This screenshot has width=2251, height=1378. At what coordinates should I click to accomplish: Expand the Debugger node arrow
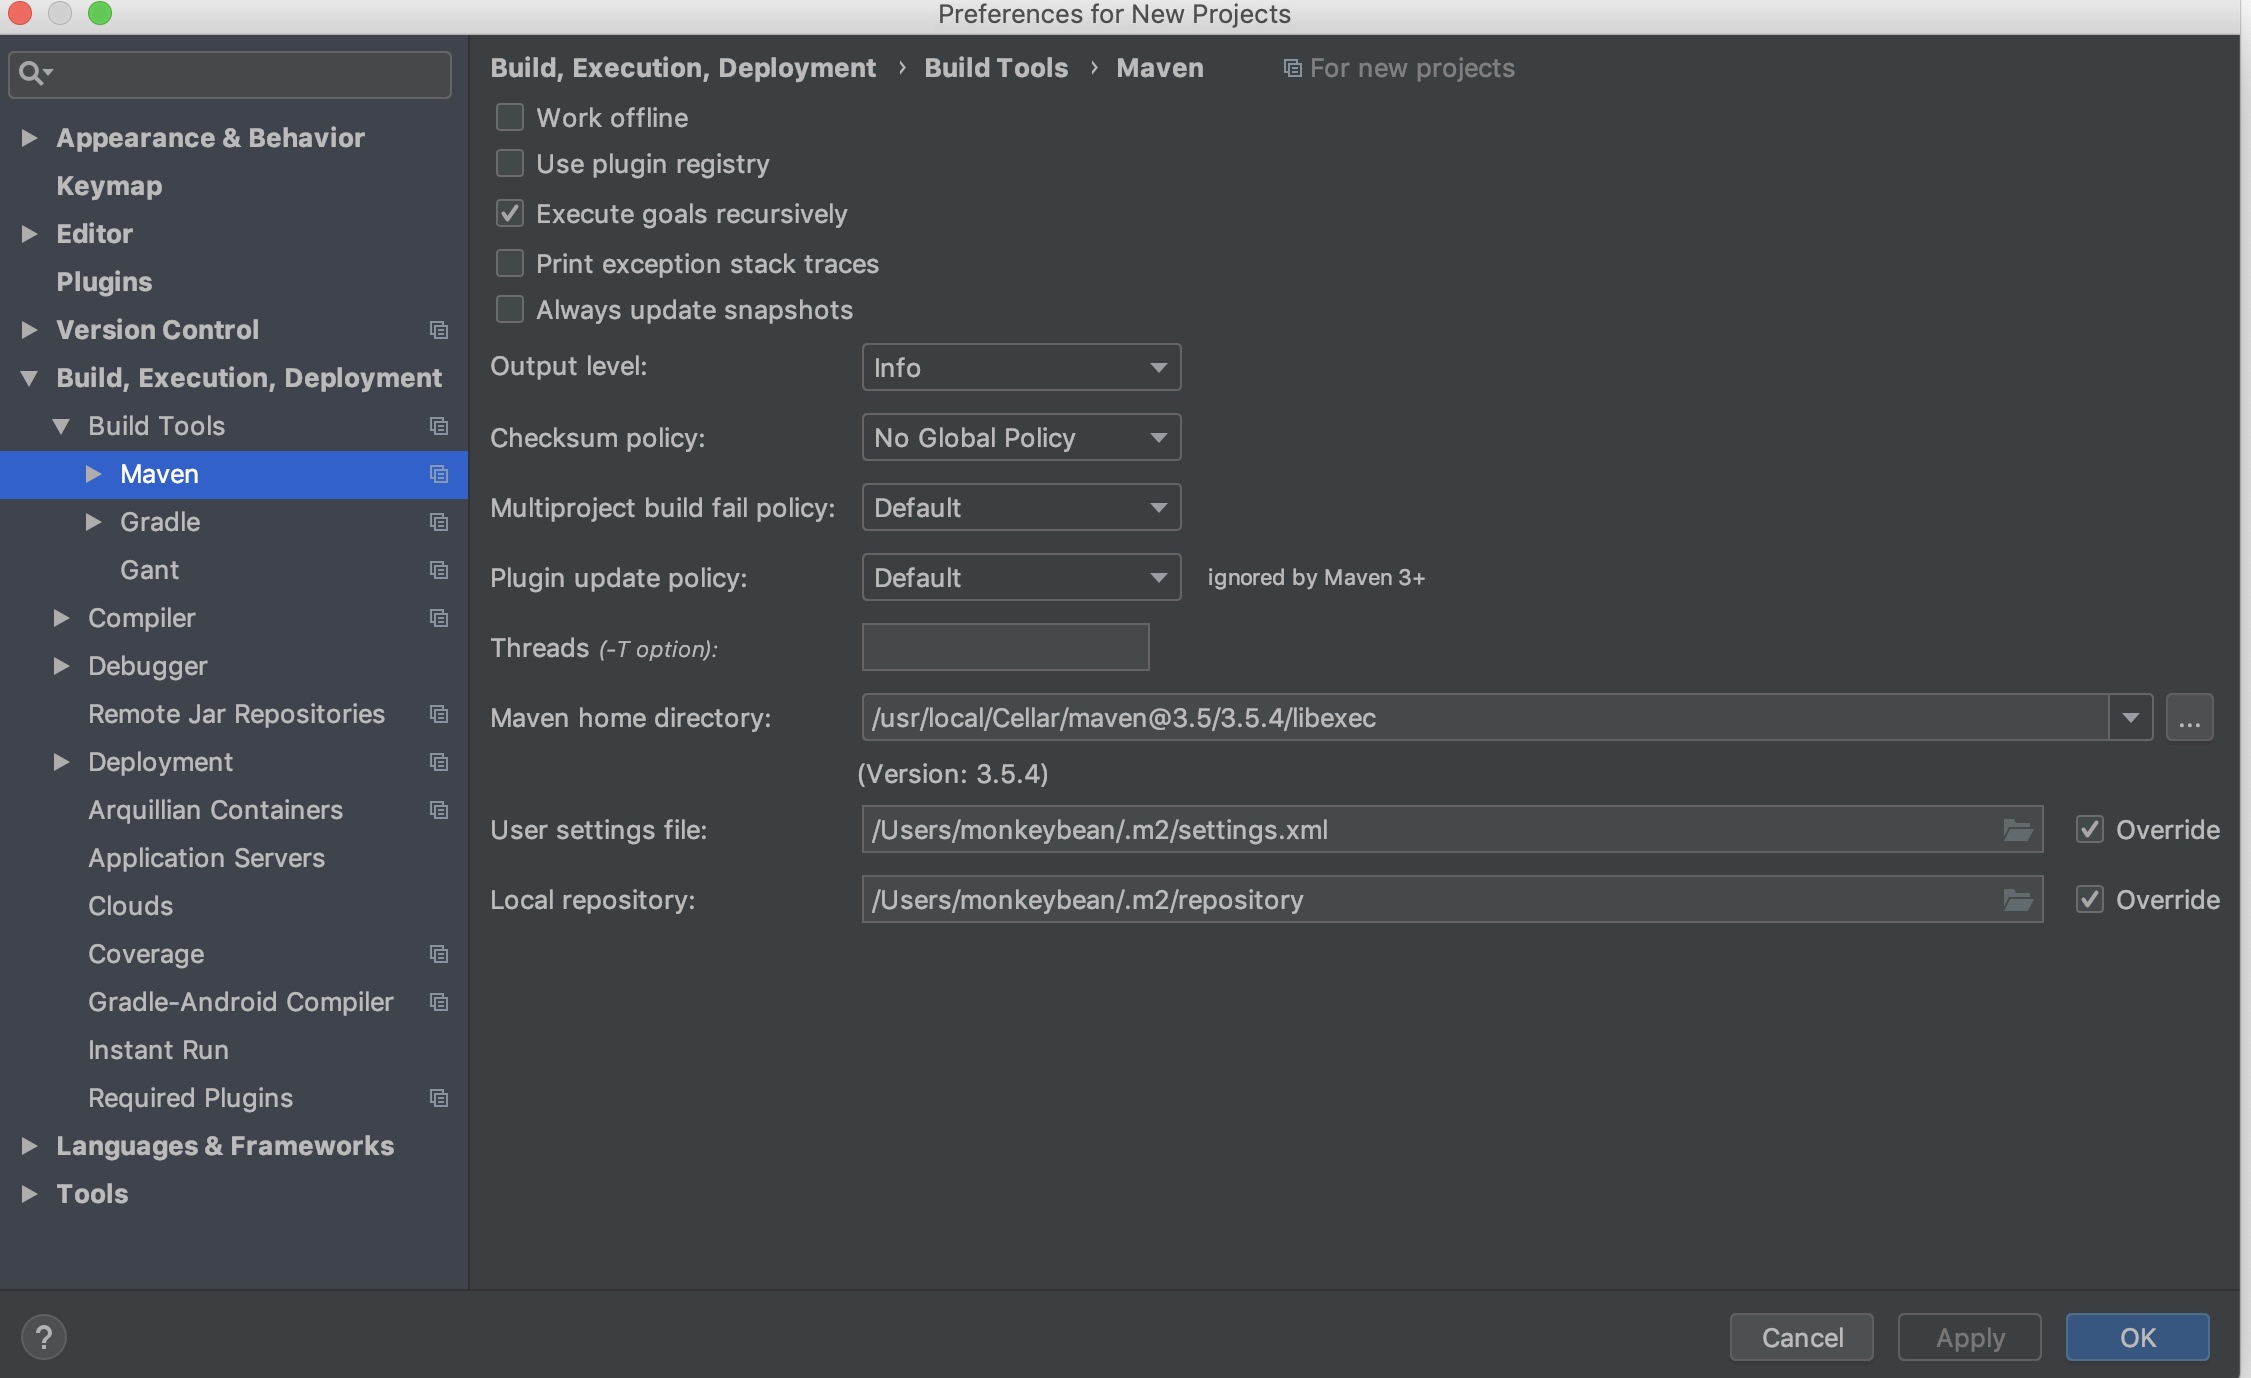coord(61,666)
